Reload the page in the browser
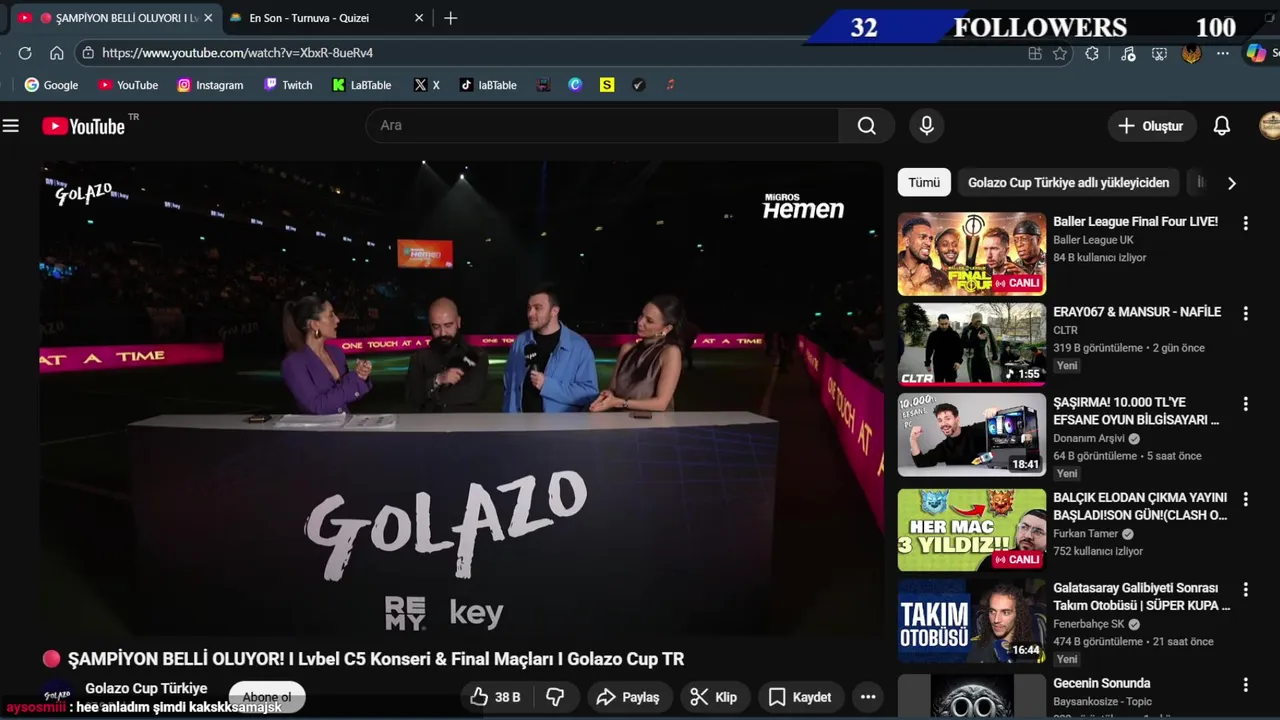The height and width of the screenshot is (720, 1280). [x=25, y=53]
